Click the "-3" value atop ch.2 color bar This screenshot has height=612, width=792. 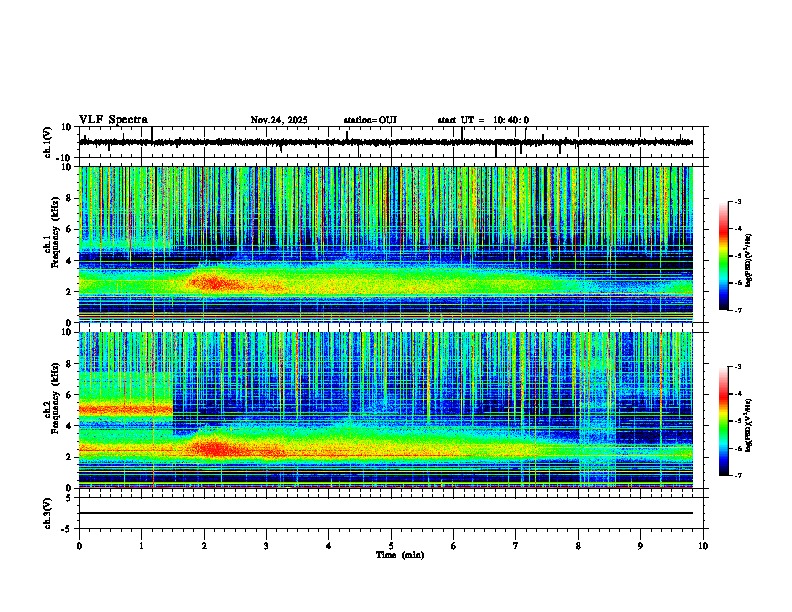pos(737,367)
